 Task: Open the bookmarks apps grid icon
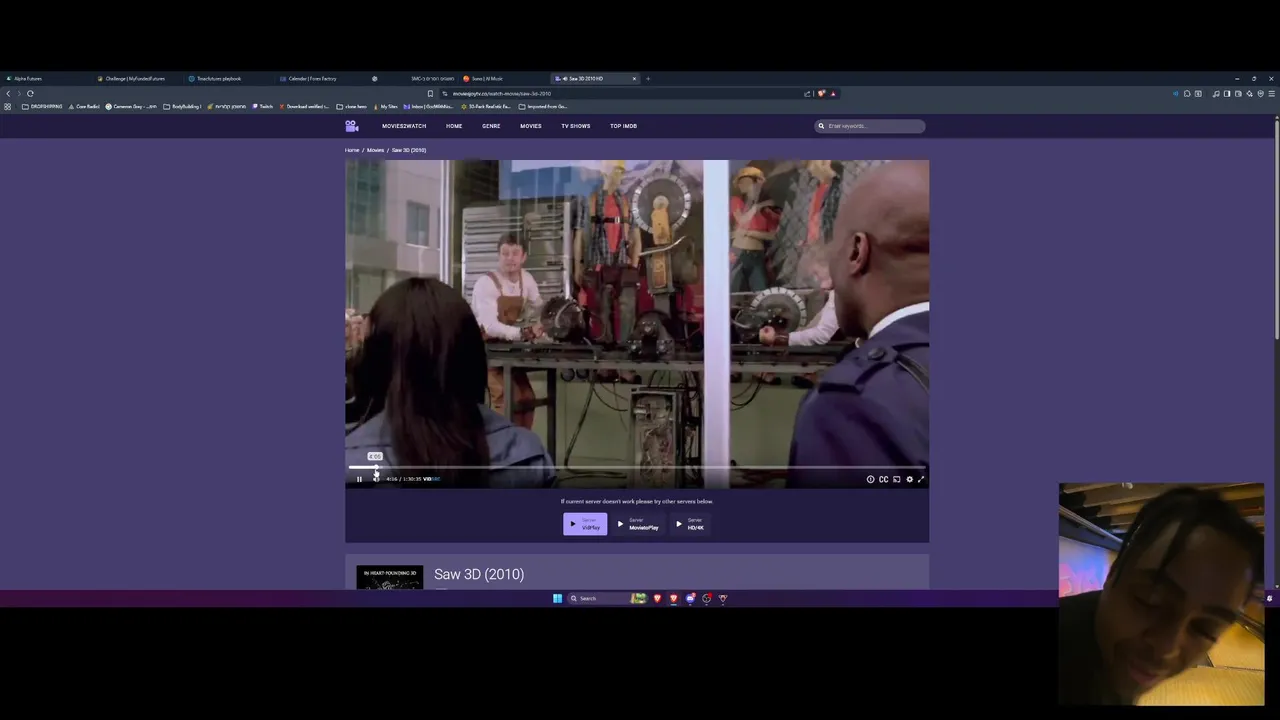pos(8,106)
